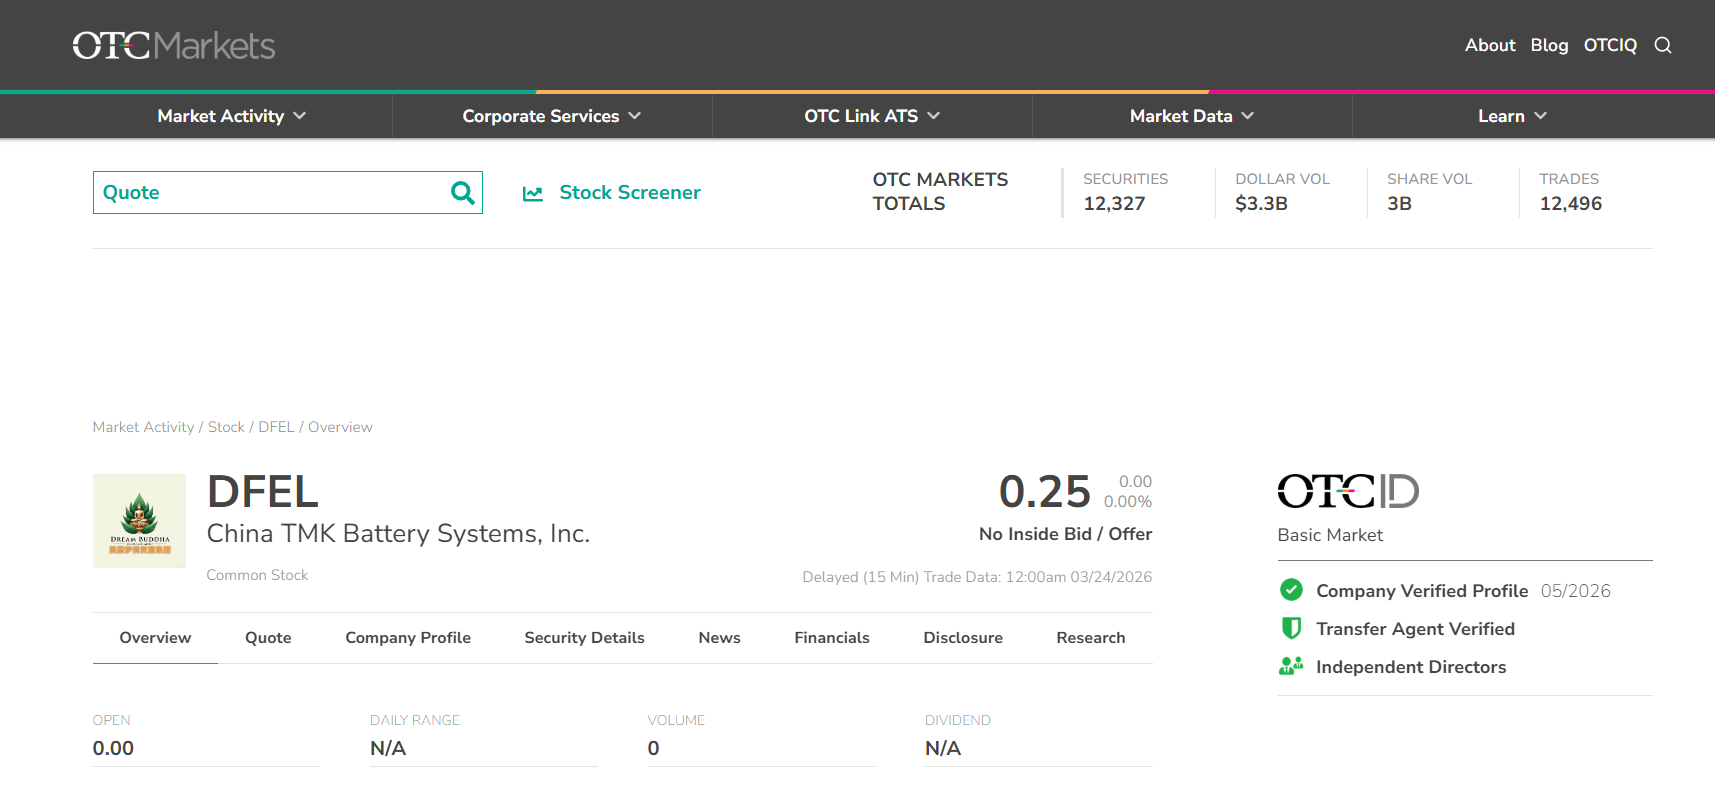Screen dimensions: 1715x790
Task: Click the DFEL ticker heading
Action: coord(263,492)
